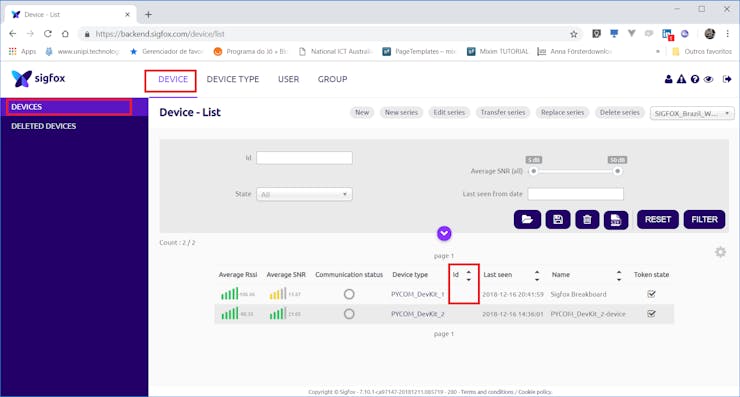
Task: Click the browser address bar URL
Action: tap(160, 34)
